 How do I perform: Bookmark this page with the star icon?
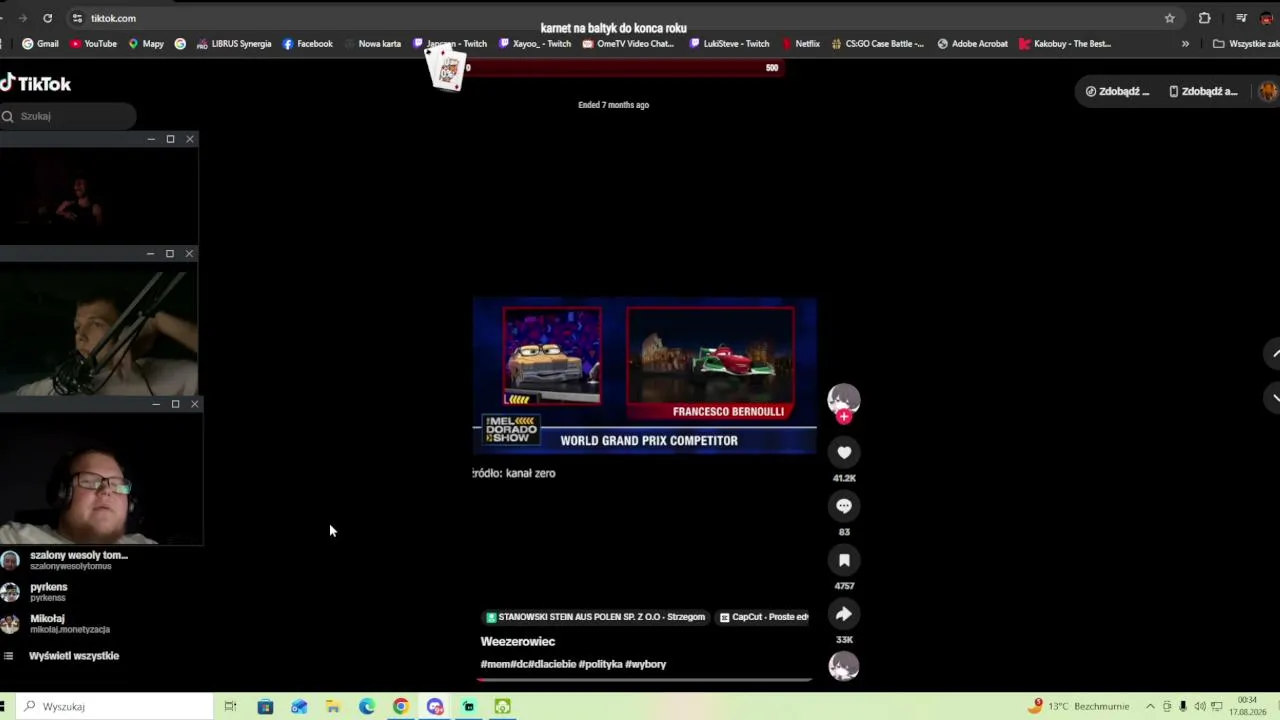tap(1169, 18)
